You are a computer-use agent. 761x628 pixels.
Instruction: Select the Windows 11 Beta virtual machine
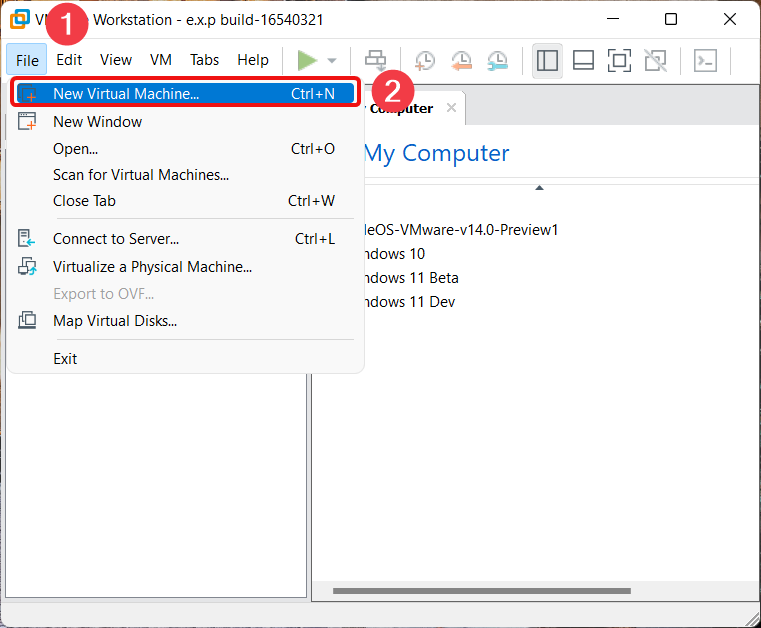[411, 278]
